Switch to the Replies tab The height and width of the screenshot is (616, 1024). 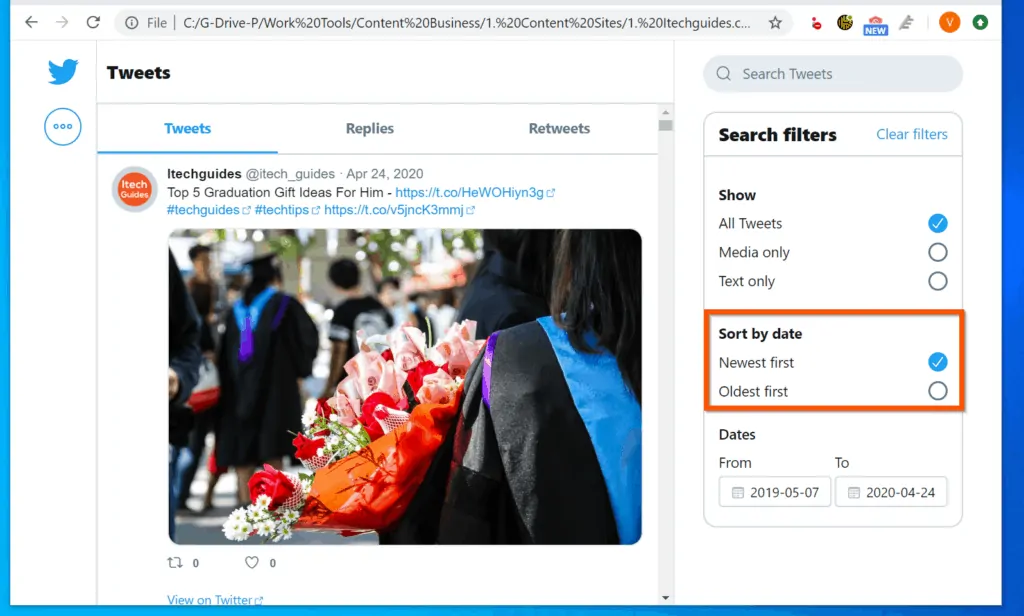pyautogui.click(x=369, y=128)
